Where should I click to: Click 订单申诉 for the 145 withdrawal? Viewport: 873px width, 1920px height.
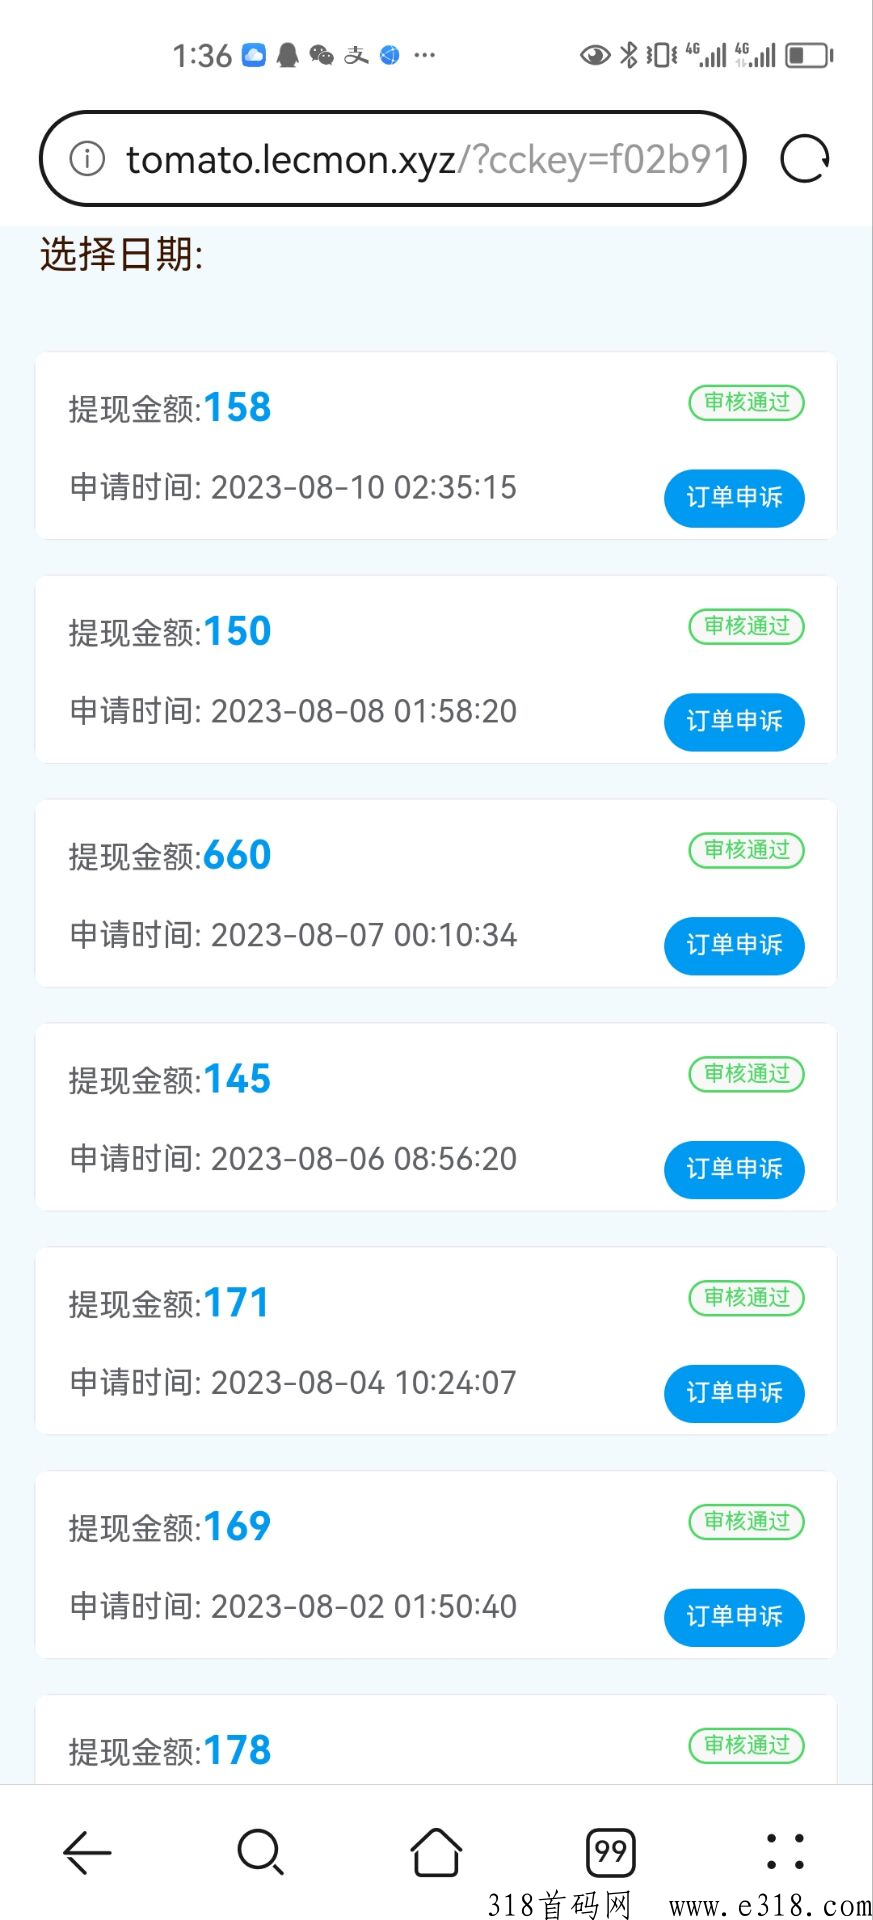click(x=734, y=1169)
